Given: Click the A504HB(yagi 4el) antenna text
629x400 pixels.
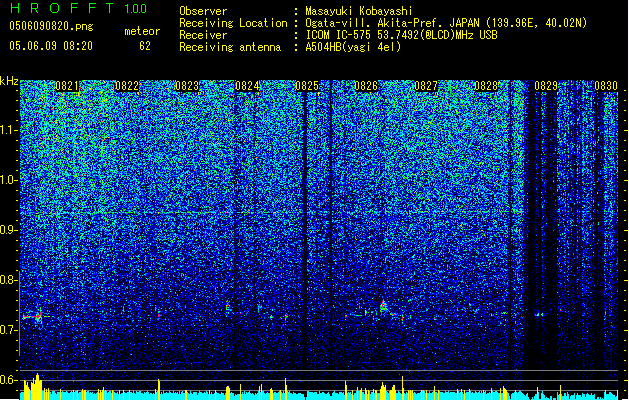Looking at the screenshot, I should pos(353,47).
